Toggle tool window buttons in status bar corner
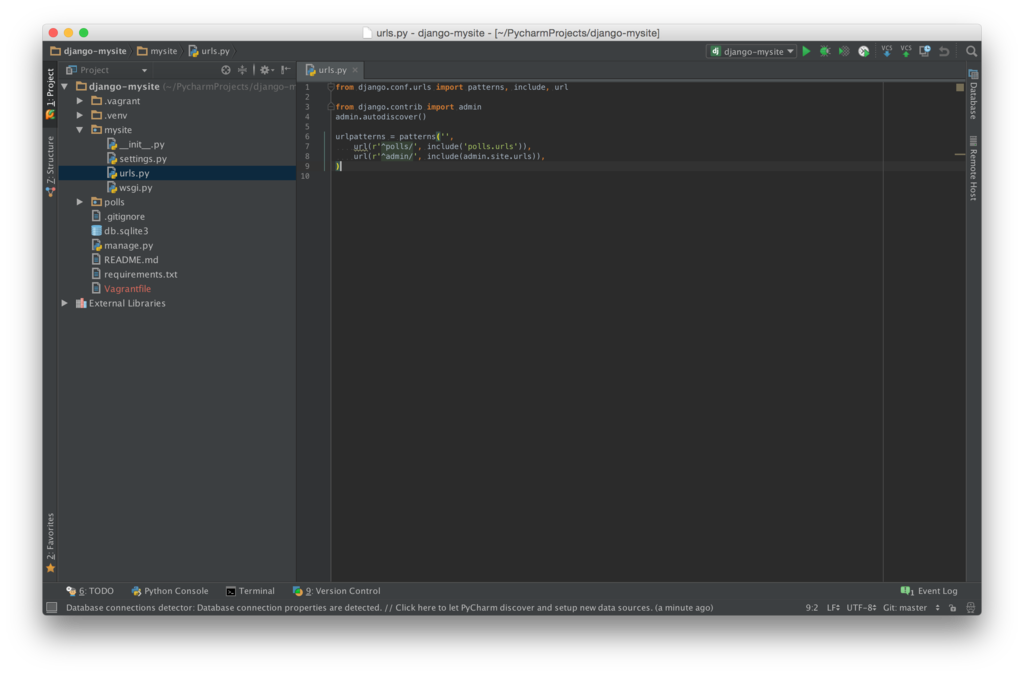The image size is (1024, 676). [x=52, y=607]
